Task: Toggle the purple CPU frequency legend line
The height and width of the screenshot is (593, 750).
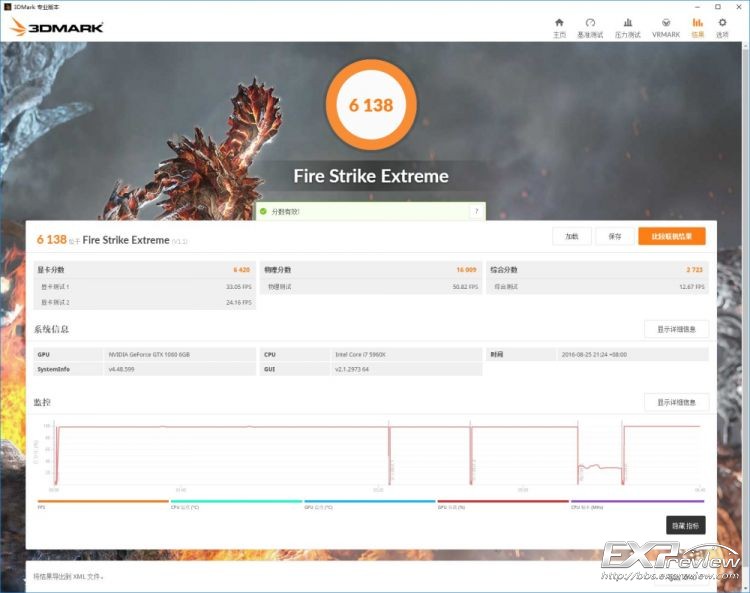Action: pos(638,502)
